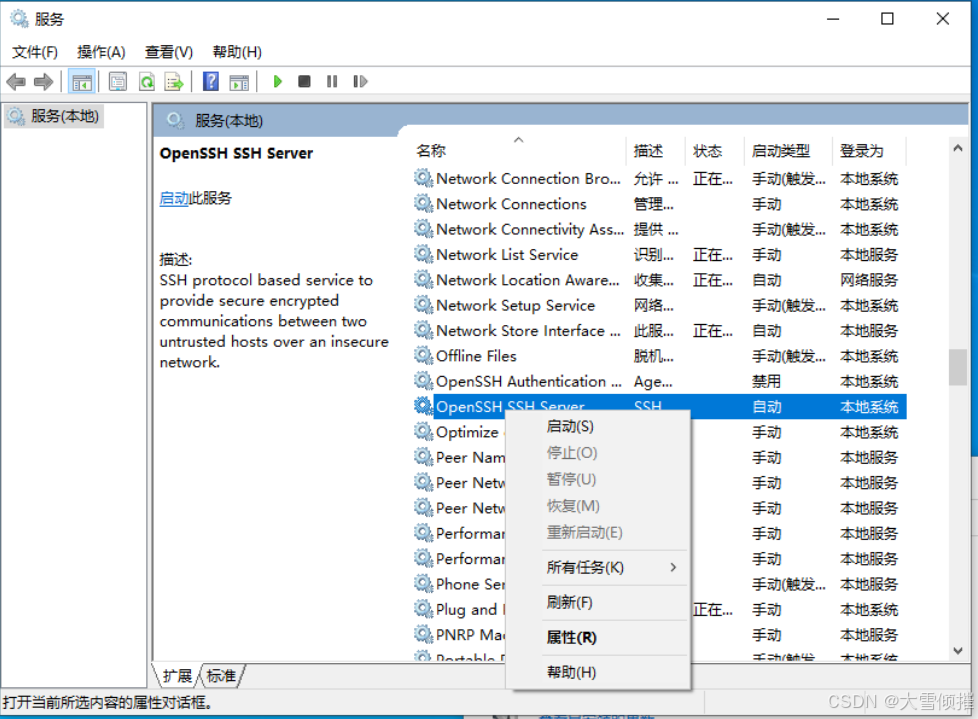The width and height of the screenshot is (978, 719).
Task: Click the green refresh toolbar icon
Action: point(147,82)
